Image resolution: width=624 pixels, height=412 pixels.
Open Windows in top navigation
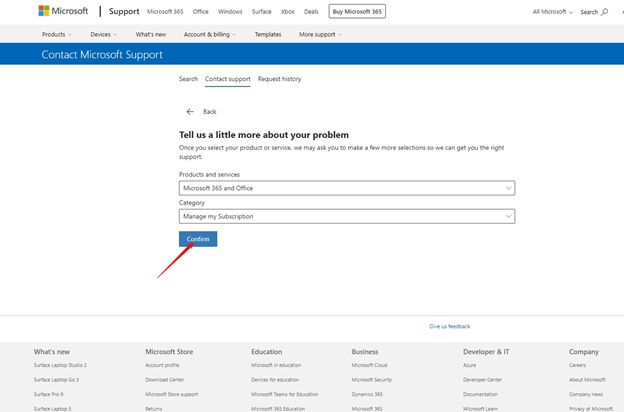point(230,12)
